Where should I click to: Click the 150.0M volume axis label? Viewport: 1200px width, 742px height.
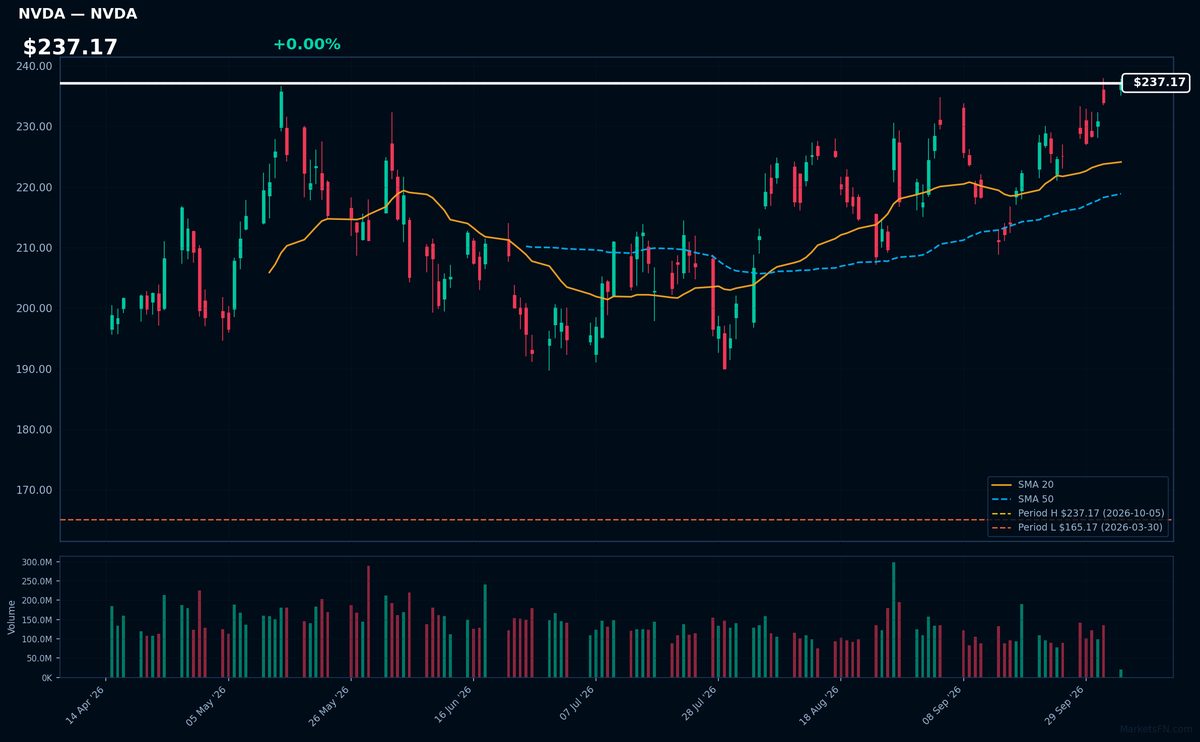click(38, 620)
